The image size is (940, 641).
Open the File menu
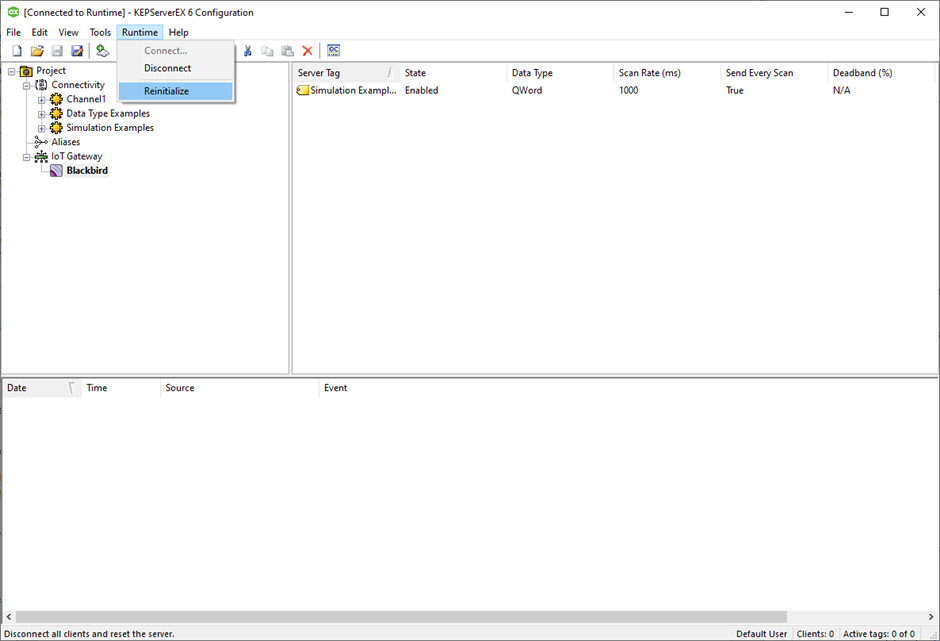tap(13, 32)
